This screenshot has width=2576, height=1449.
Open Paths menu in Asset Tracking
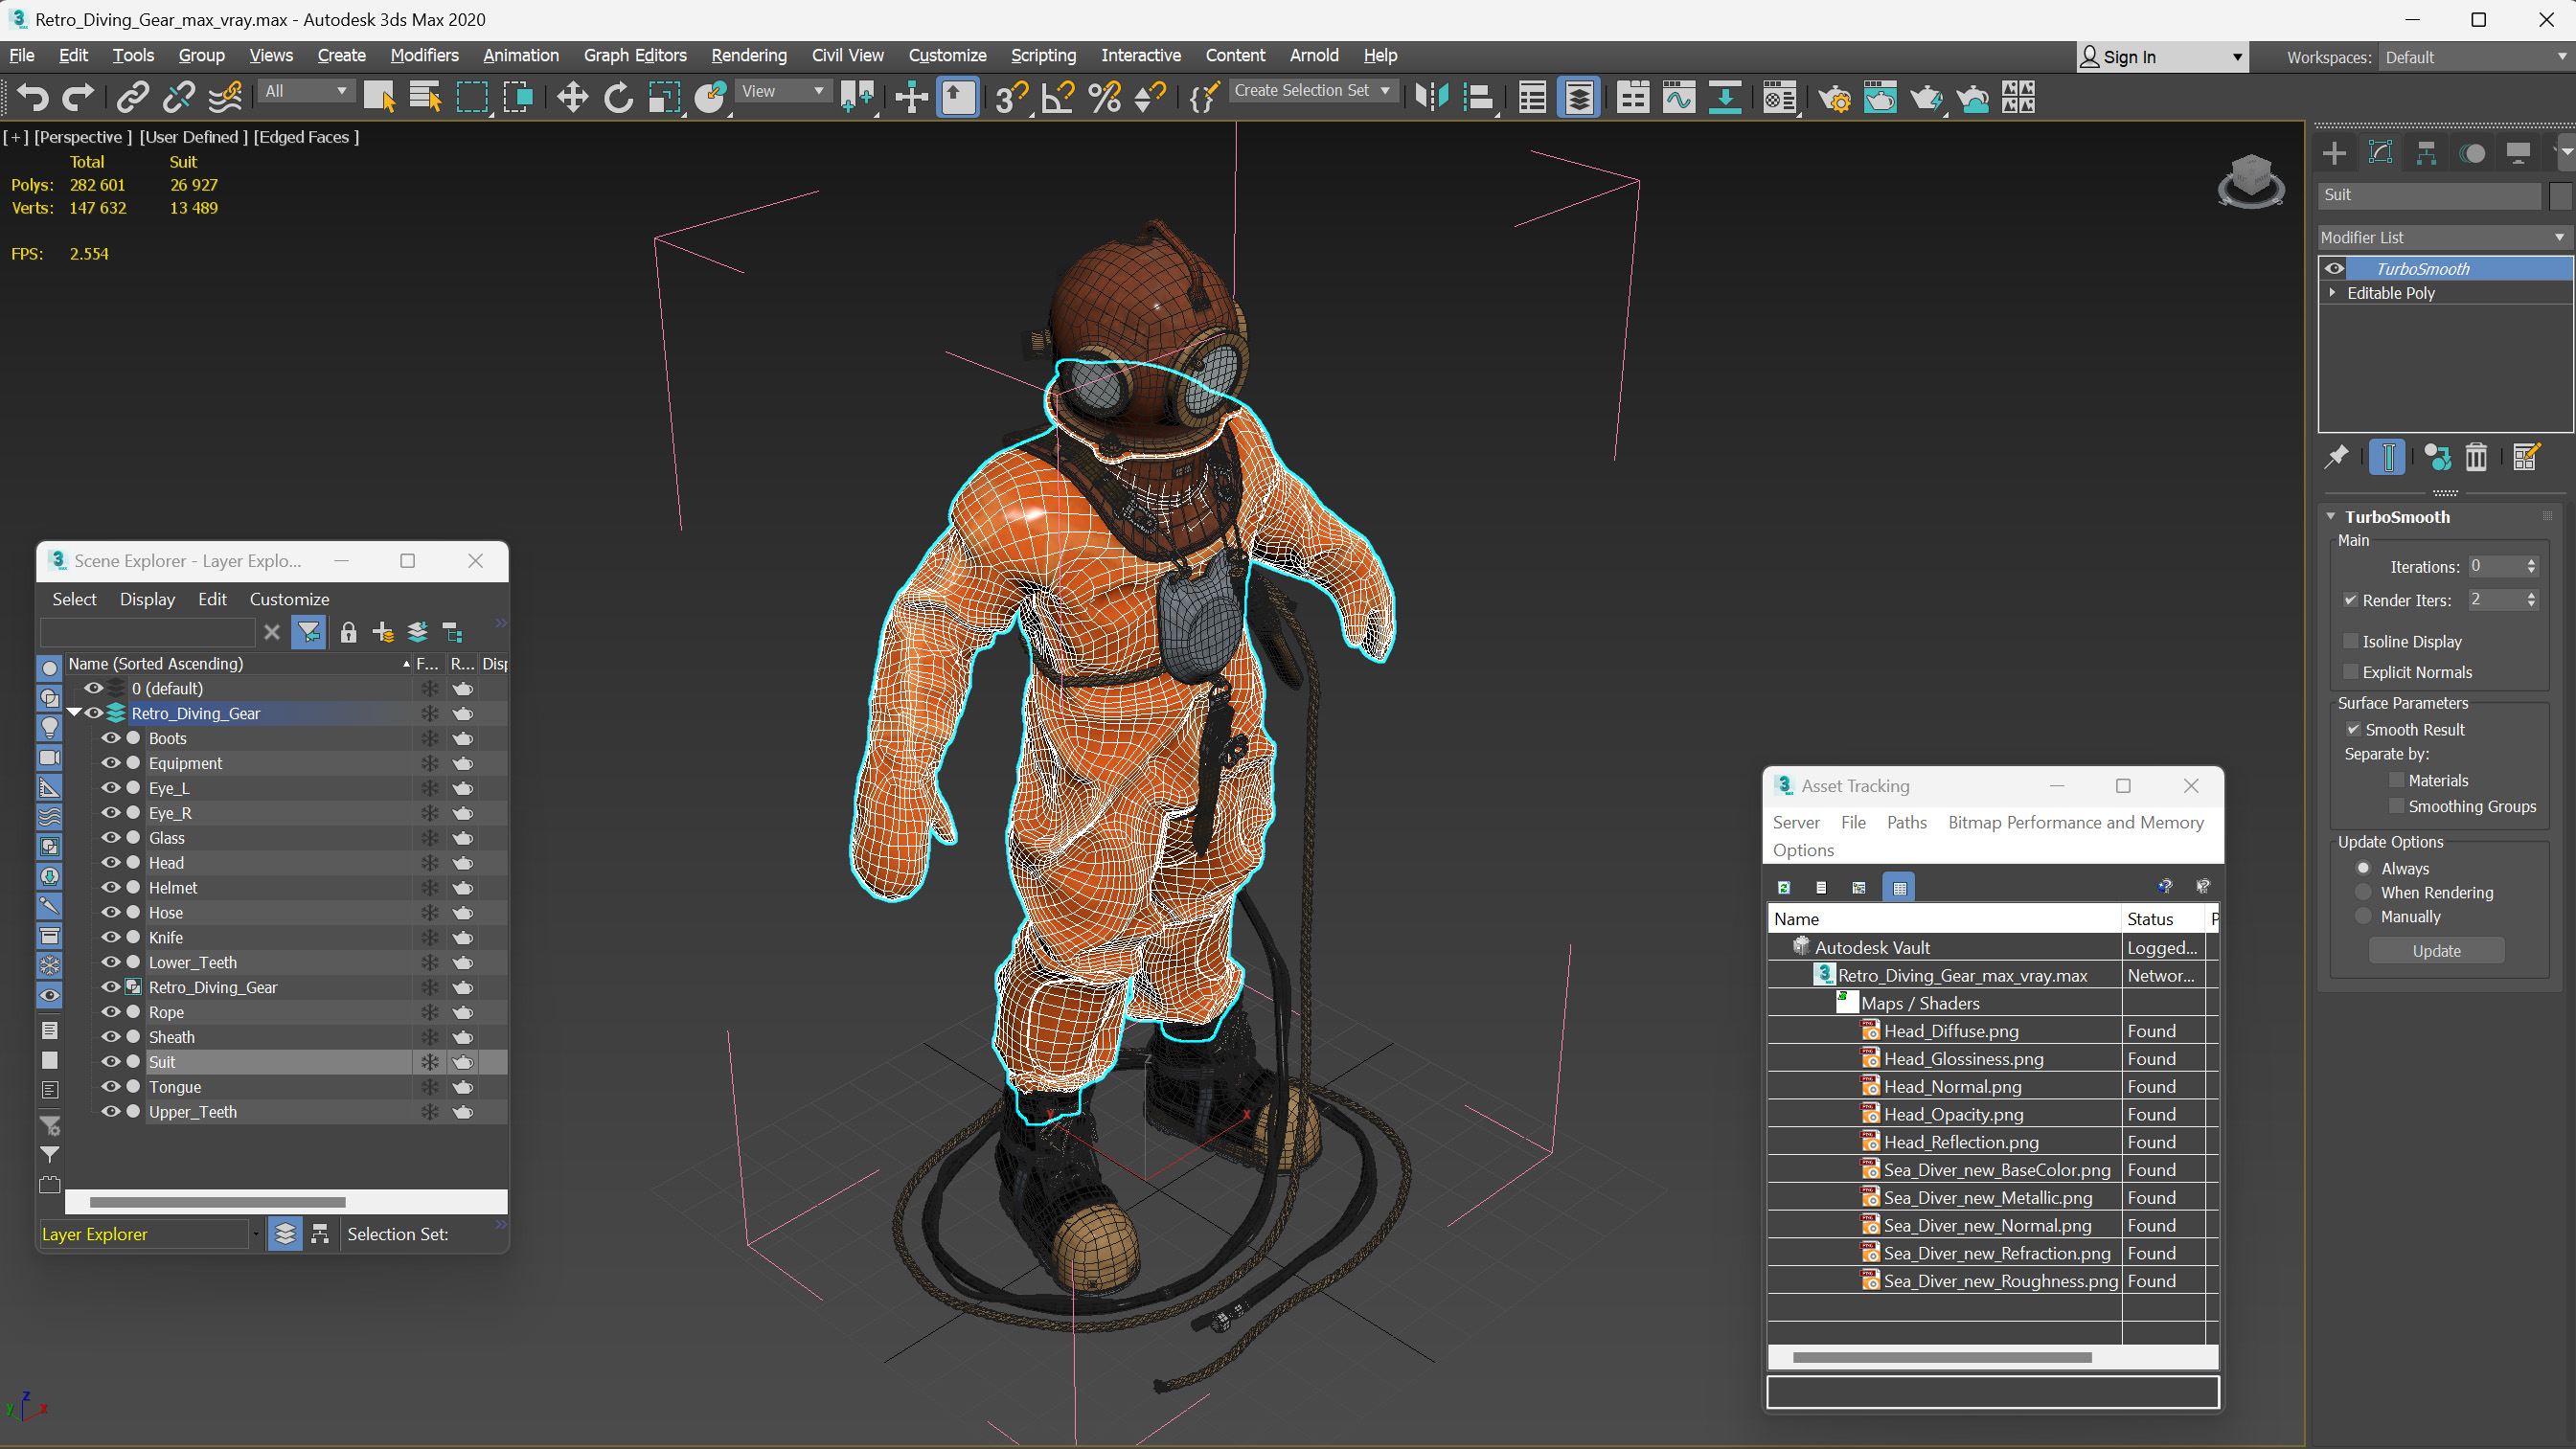[x=1906, y=822]
